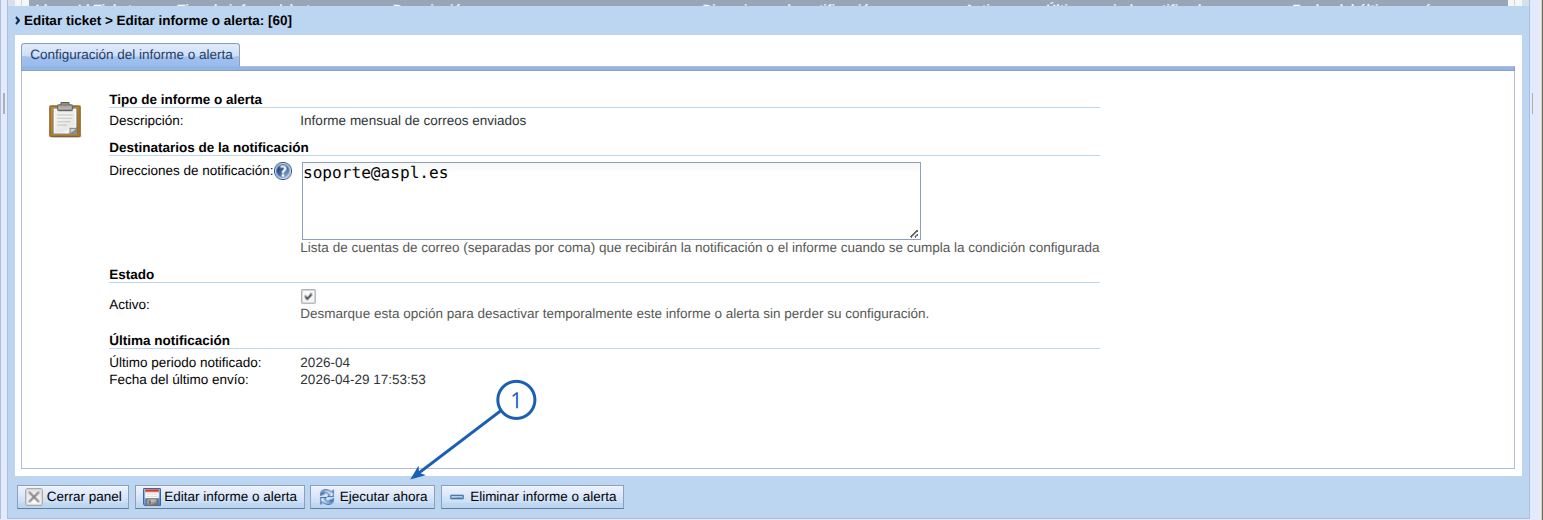Click the Fecha del último envío timestamp

click(x=363, y=380)
